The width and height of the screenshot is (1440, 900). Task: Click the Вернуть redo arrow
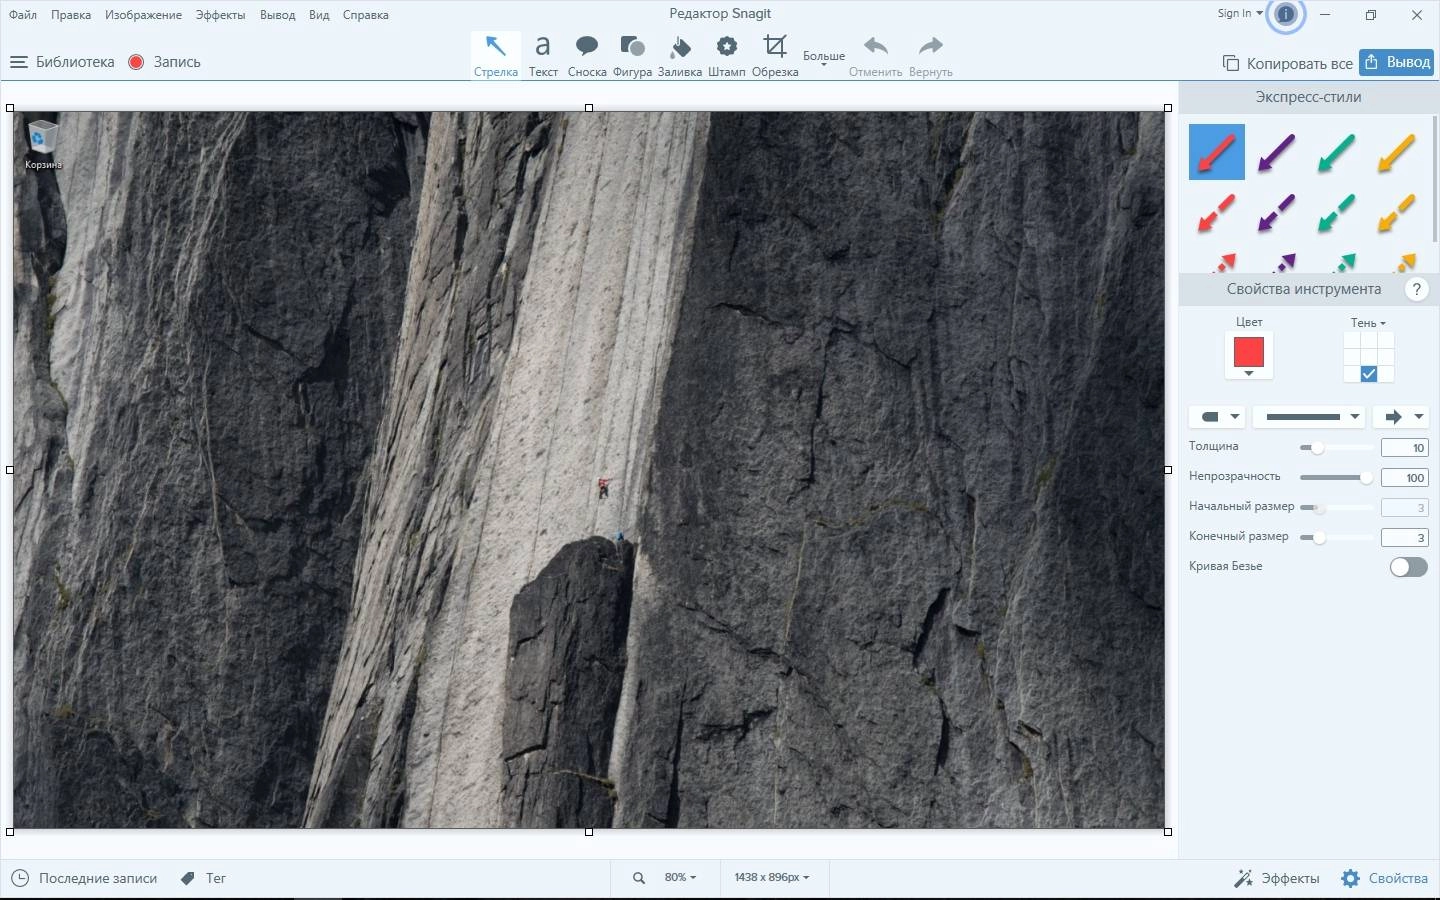coord(931,55)
